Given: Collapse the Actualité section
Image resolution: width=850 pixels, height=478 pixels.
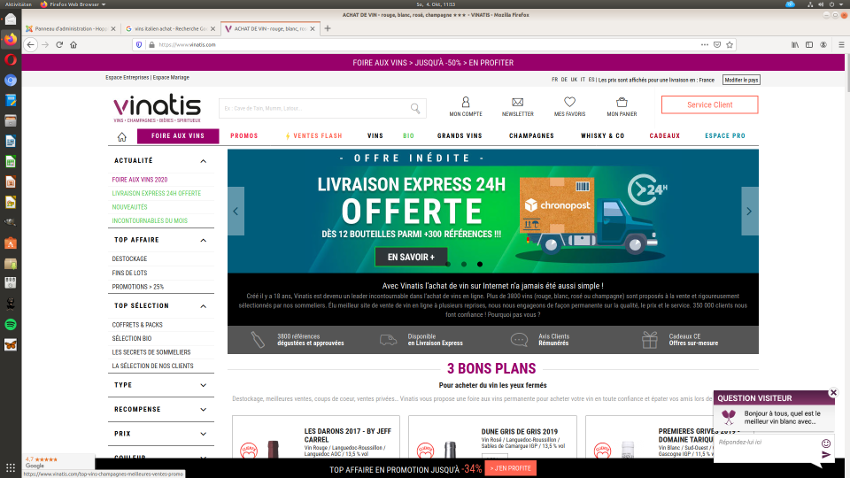Looking at the screenshot, I should tap(203, 161).
